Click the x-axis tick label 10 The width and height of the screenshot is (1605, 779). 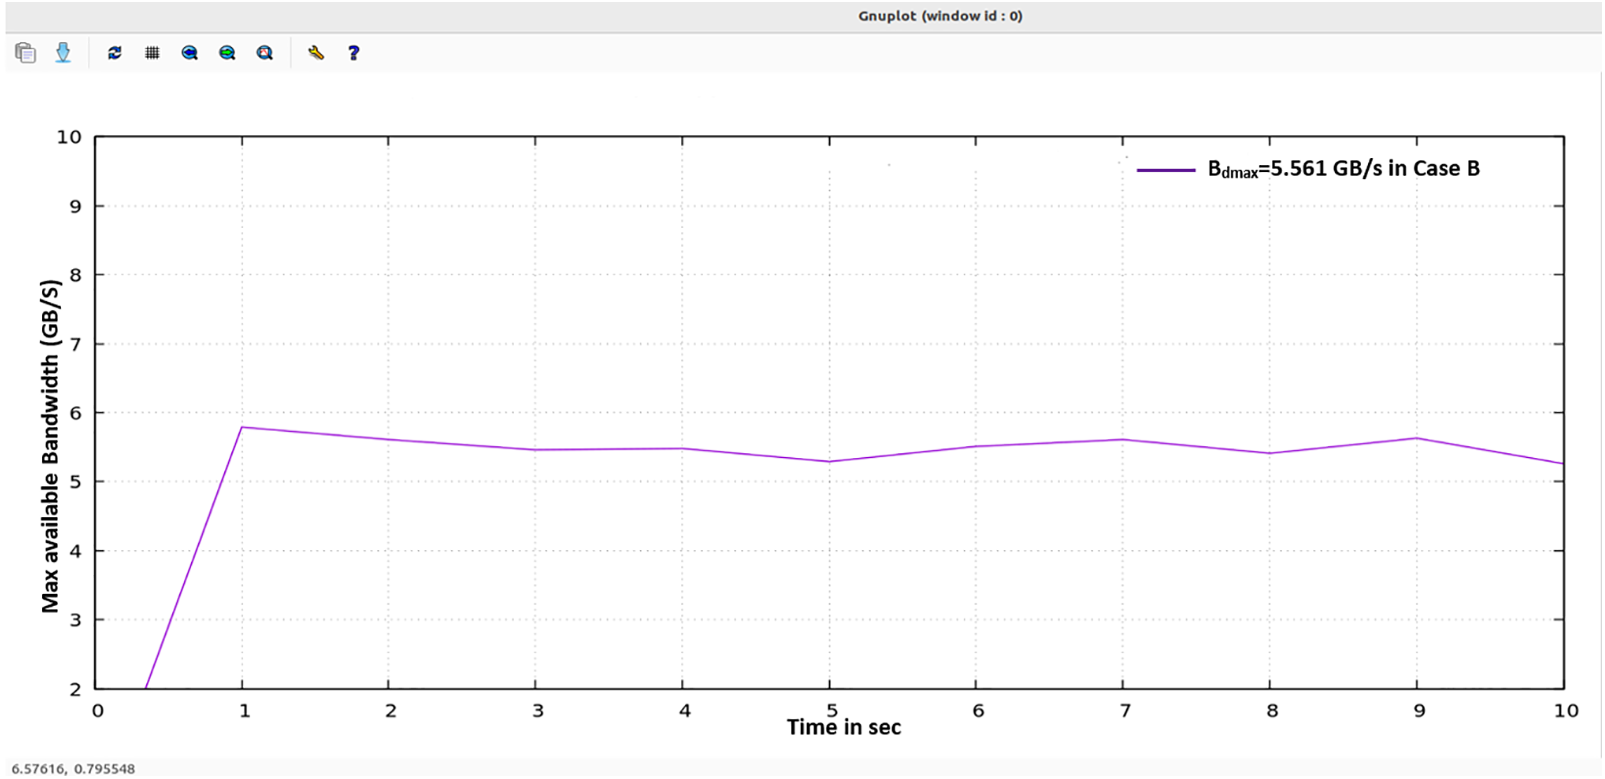pyautogui.click(x=1565, y=710)
